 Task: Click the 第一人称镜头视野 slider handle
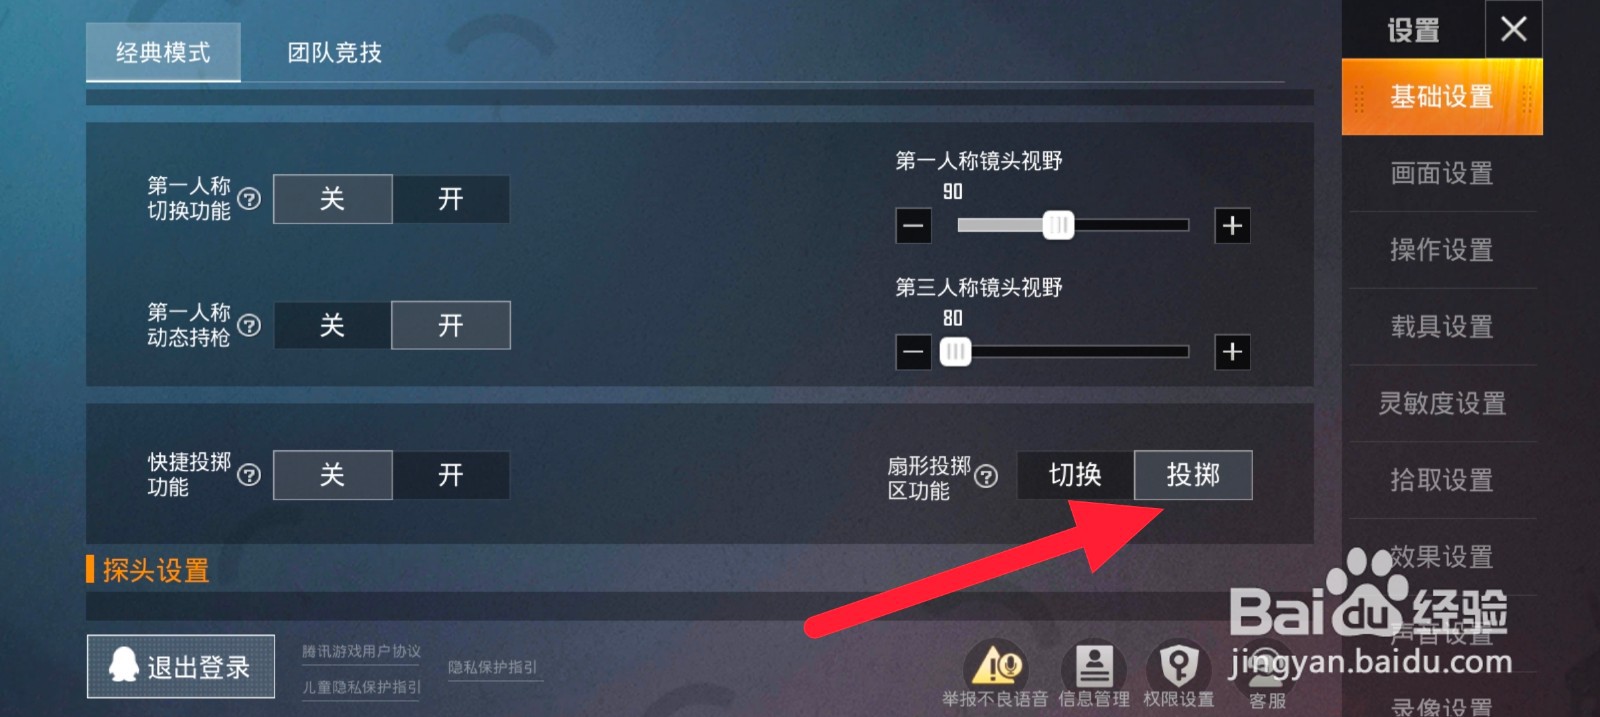[1058, 225]
